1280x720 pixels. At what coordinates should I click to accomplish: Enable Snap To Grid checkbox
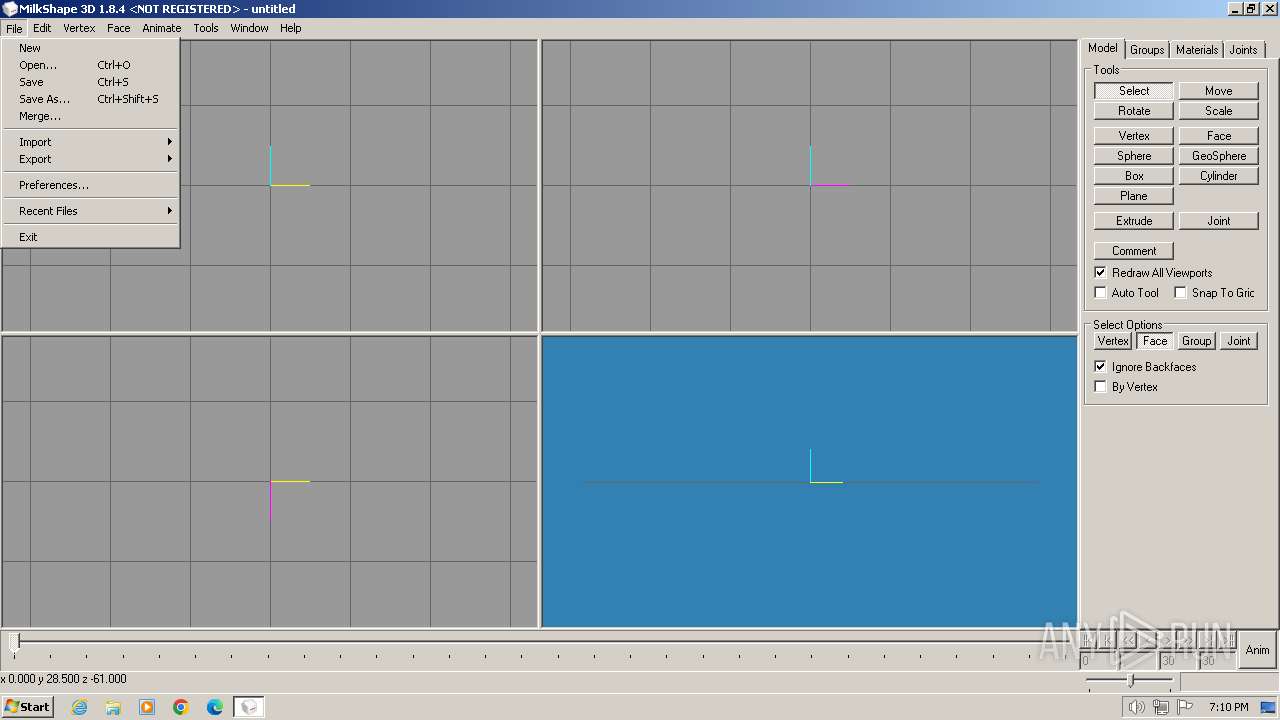click(x=1214, y=293)
